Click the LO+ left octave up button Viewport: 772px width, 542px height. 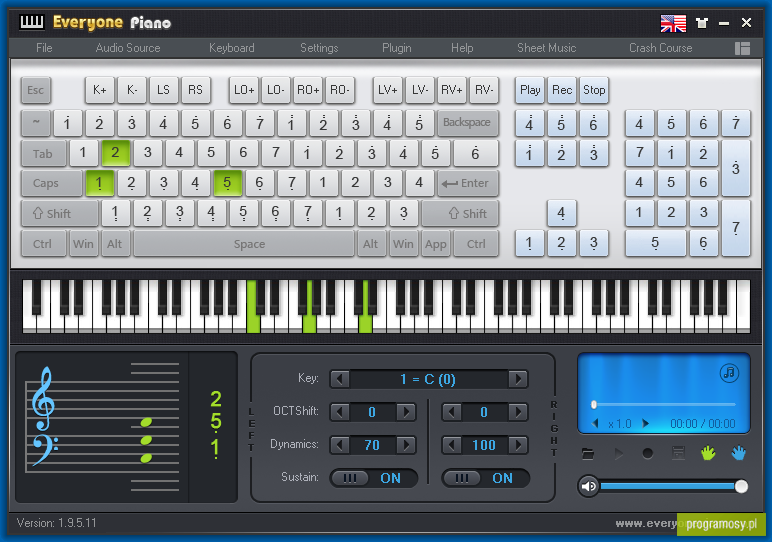coord(244,90)
